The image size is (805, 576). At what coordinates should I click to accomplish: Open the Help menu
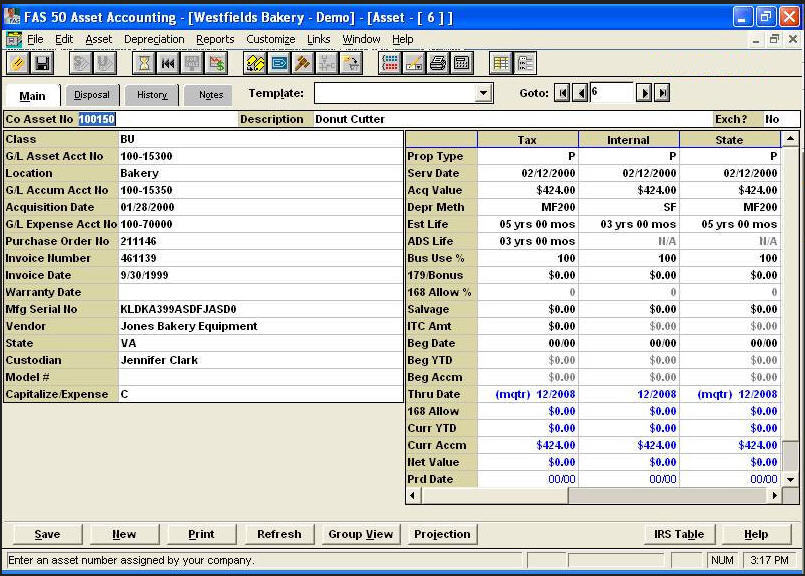tap(402, 39)
